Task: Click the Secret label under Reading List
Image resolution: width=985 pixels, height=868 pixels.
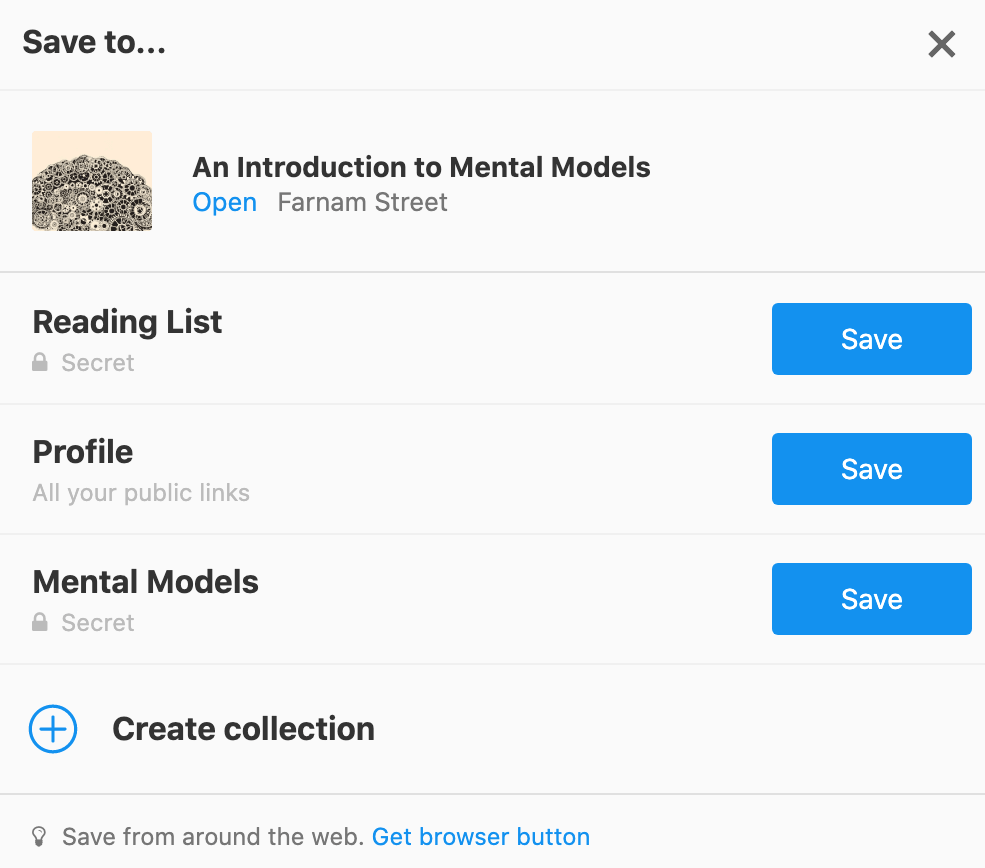Action: click(x=98, y=363)
